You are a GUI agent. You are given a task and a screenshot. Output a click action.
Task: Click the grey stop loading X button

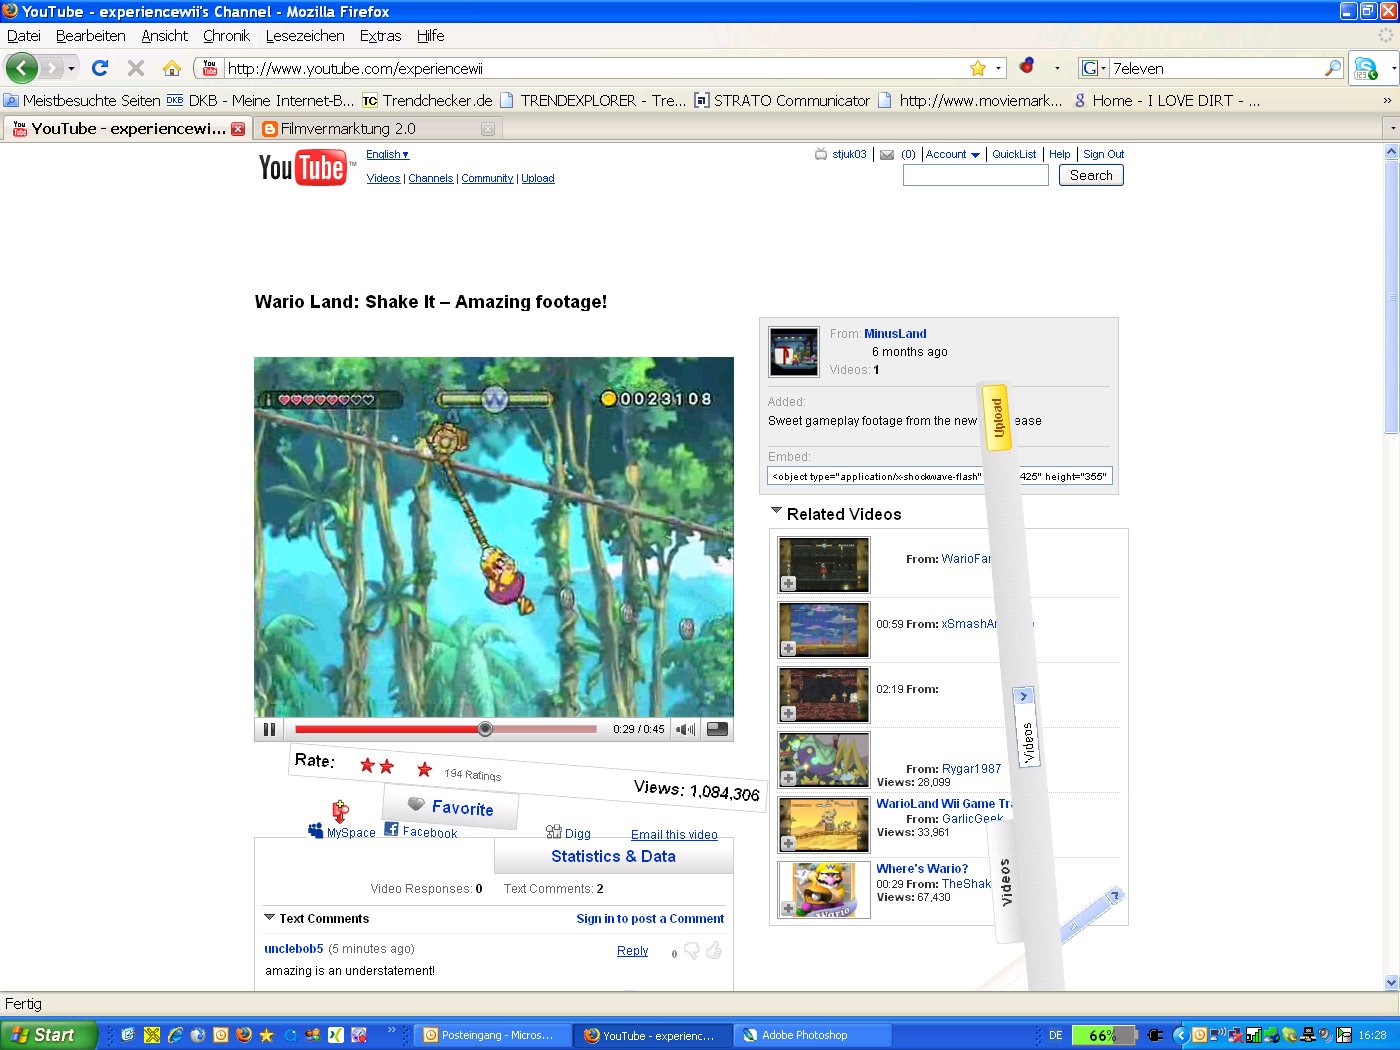click(136, 68)
